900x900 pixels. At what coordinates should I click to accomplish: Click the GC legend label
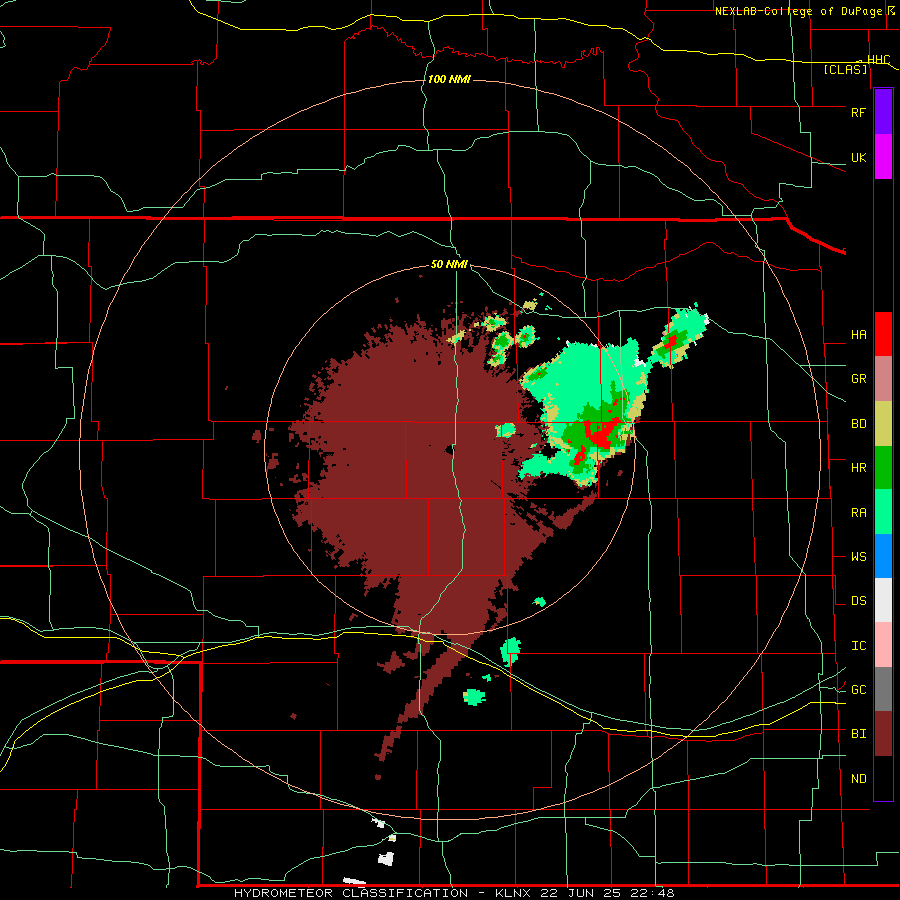(858, 690)
